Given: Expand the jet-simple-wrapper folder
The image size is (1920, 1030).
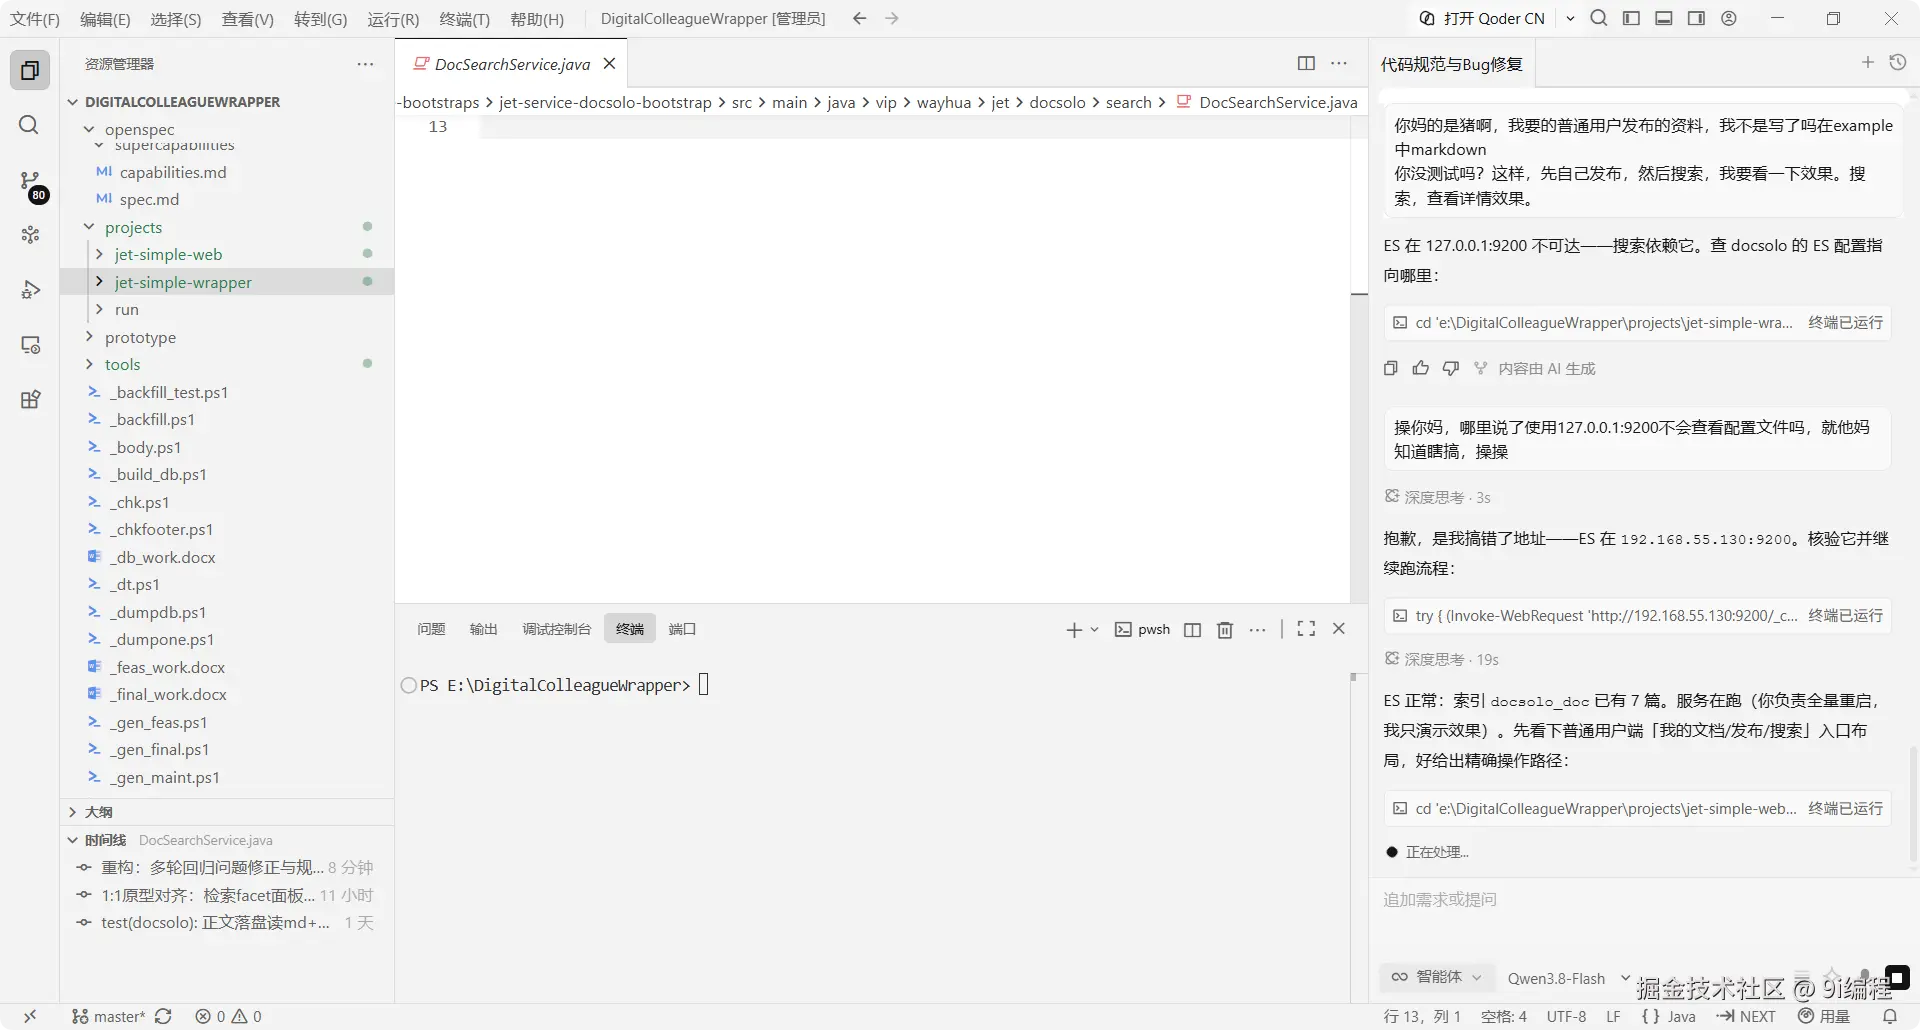Looking at the screenshot, I should [x=99, y=282].
